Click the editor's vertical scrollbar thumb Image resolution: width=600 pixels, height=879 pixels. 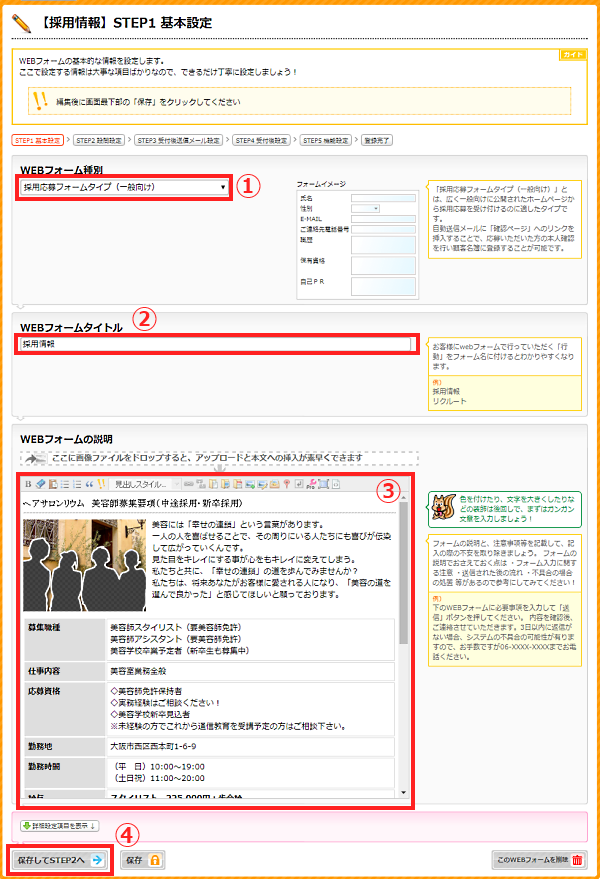coord(403,573)
